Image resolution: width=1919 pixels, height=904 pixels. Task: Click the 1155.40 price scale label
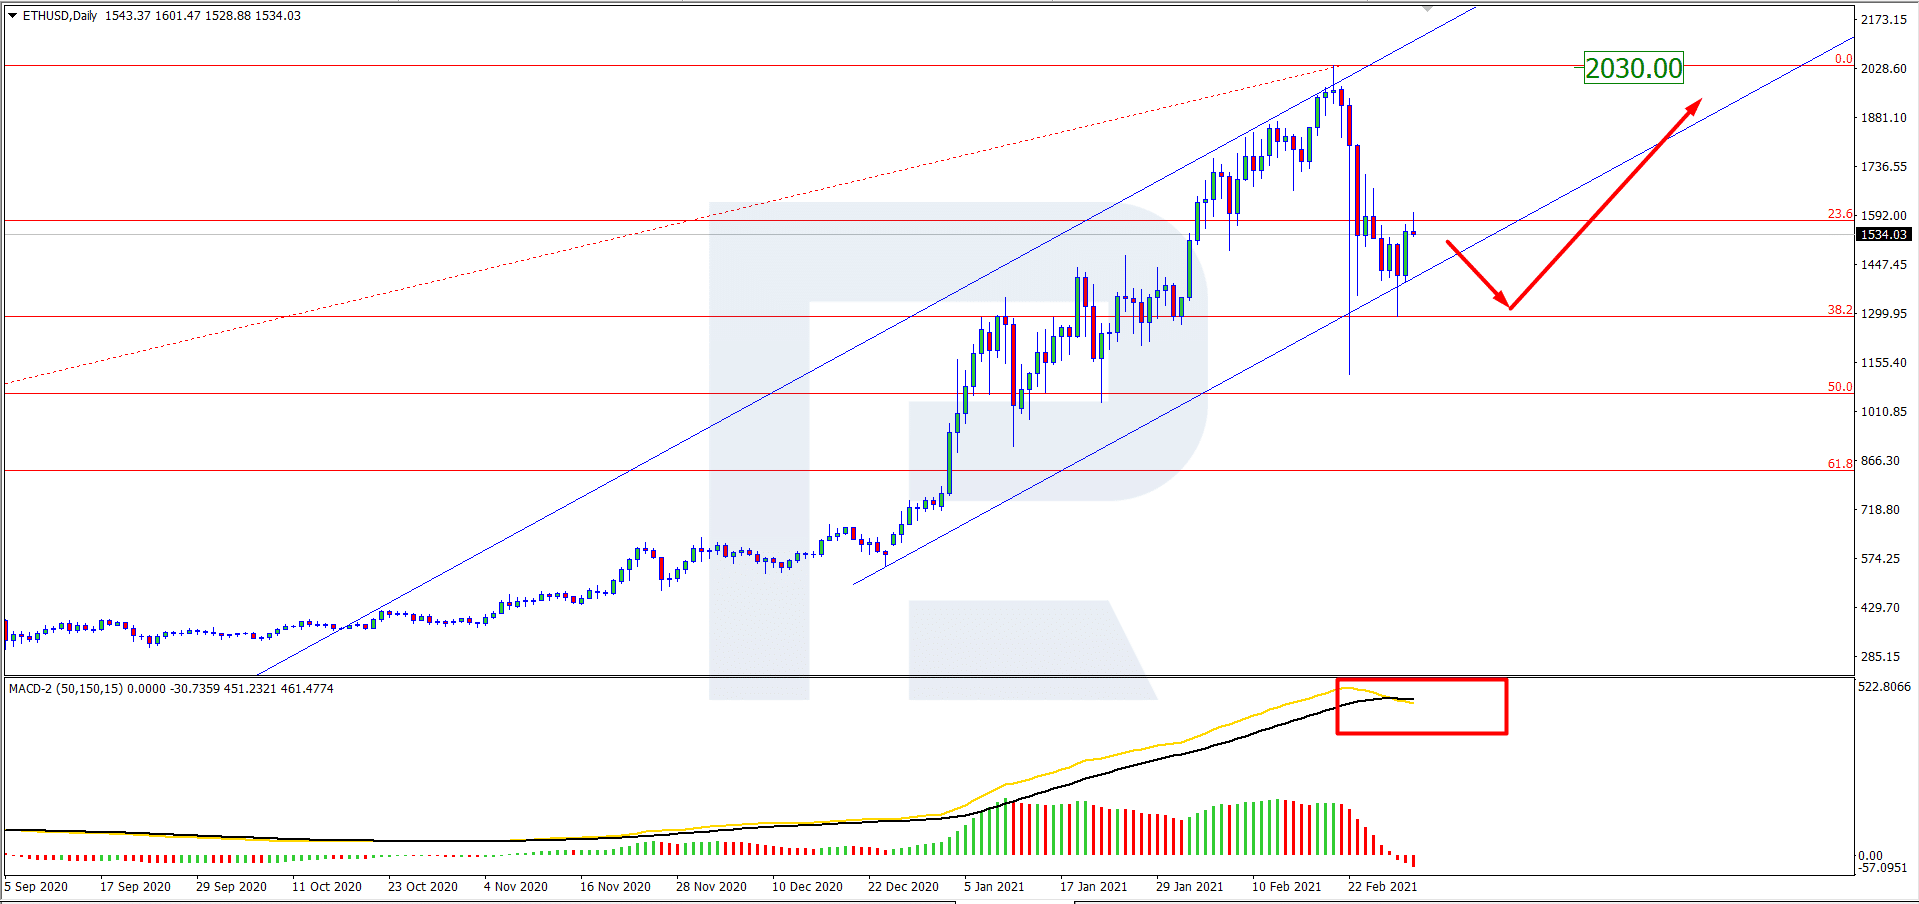(x=1884, y=363)
